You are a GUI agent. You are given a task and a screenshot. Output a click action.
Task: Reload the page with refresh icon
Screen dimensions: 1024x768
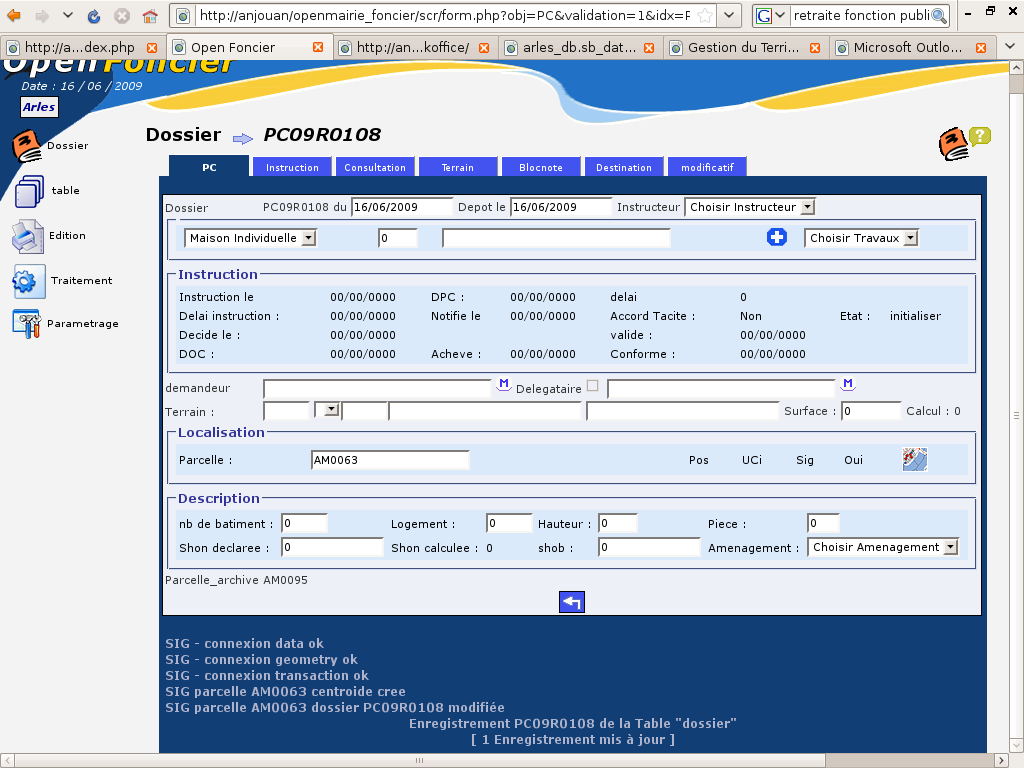[x=94, y=16]
